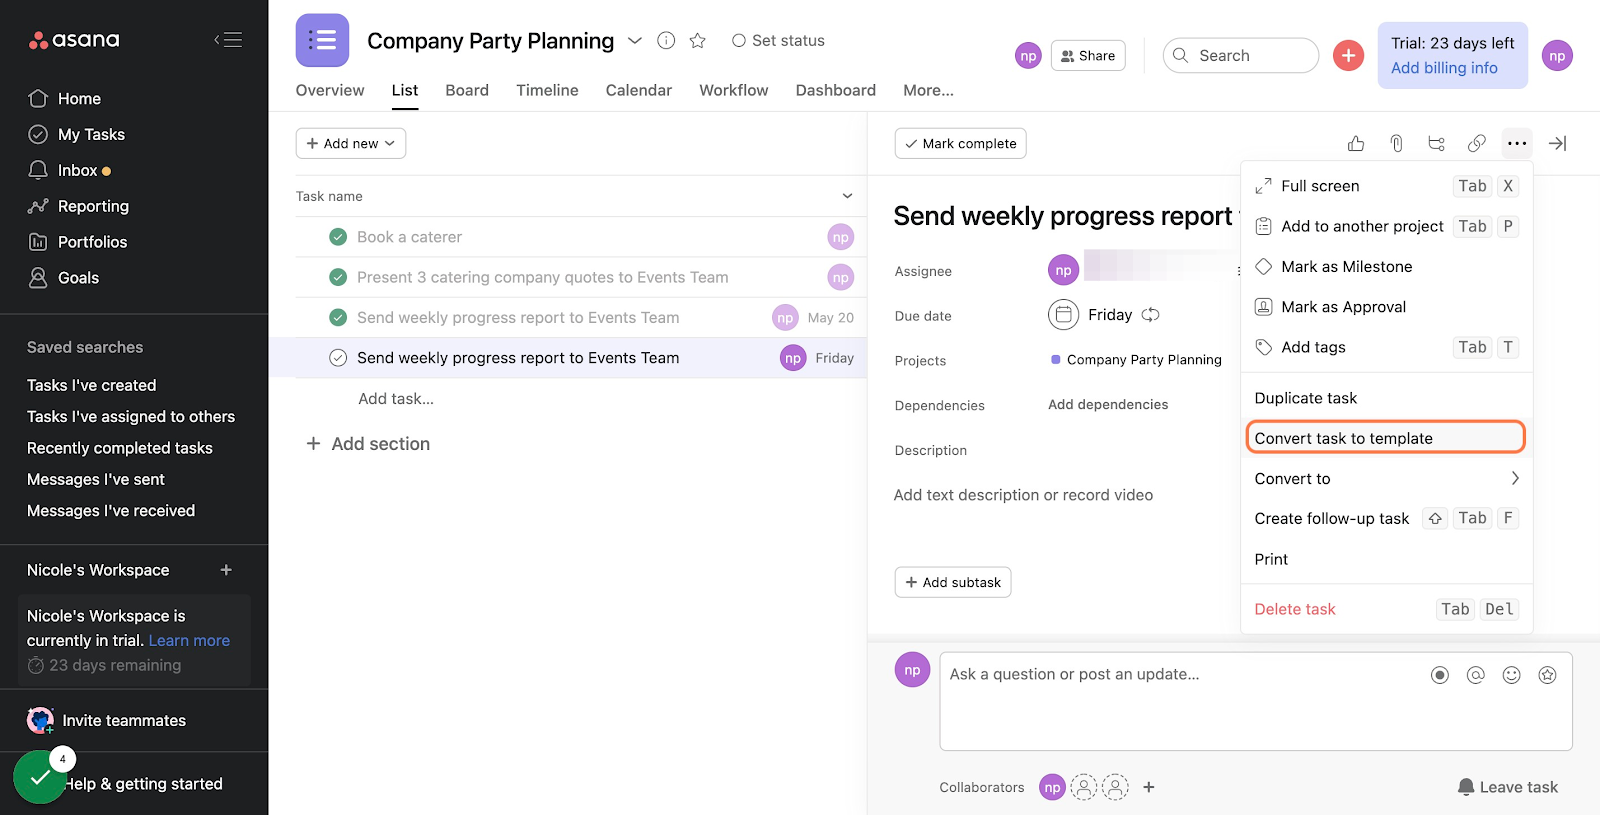
Task: Check off the Friday weekly progress report
Action: click(x=338, y=358)
